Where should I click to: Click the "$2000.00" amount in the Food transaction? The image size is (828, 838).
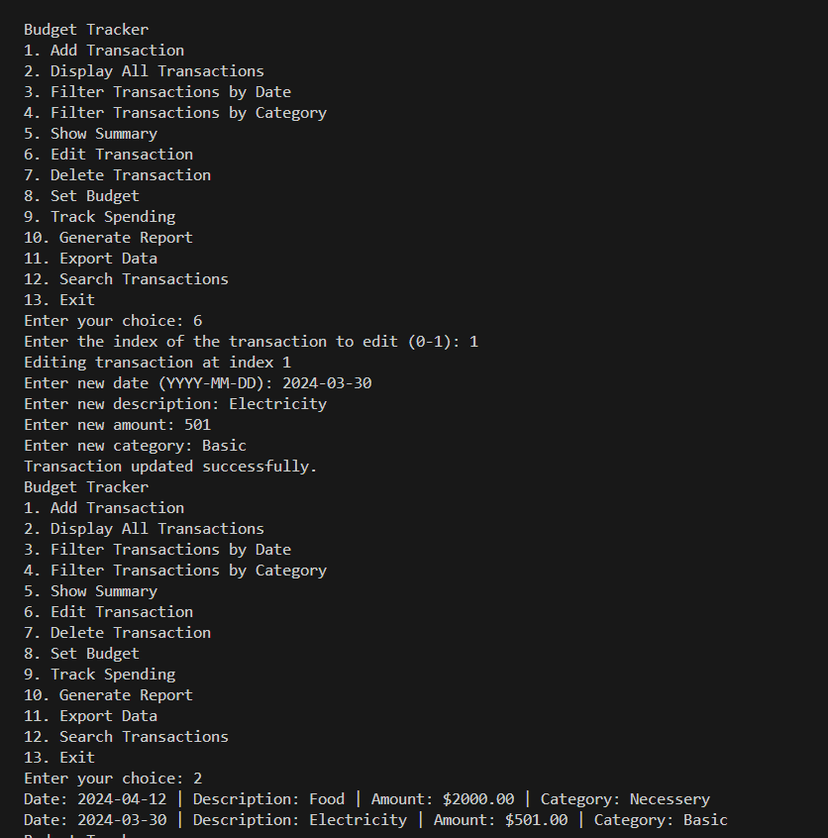pyautogui.click(x=478, y=799)
